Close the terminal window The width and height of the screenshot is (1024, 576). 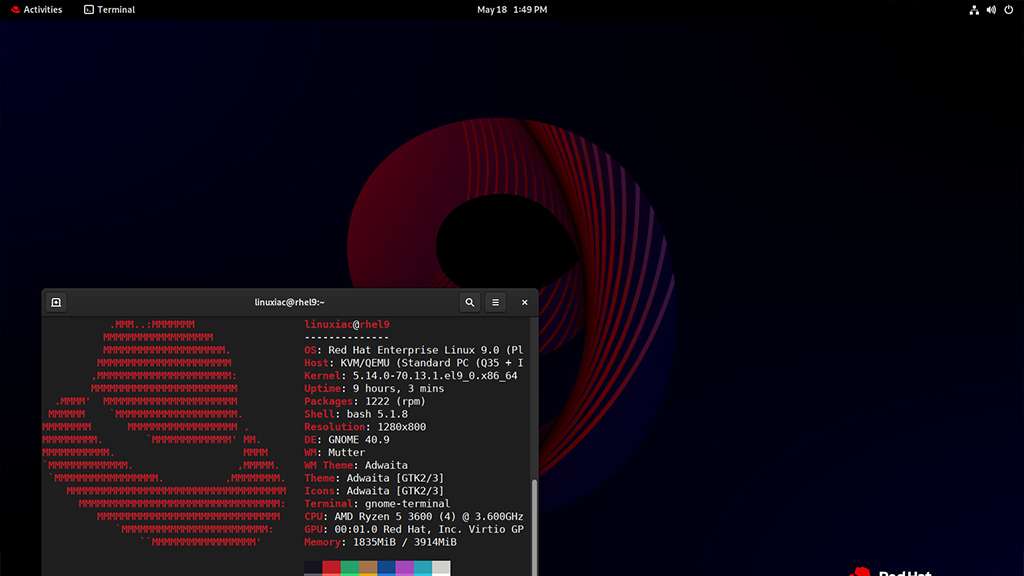(x=524, y=302)
